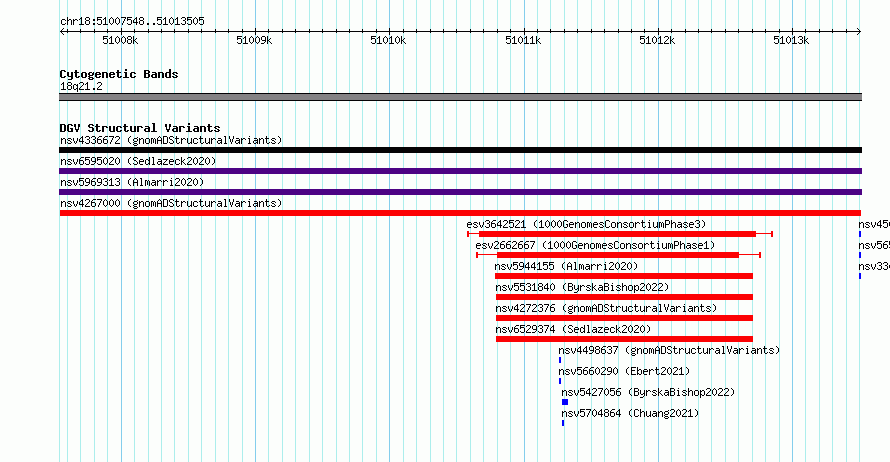Click the 51009k ruler tick label
Viewport: 890px width, 462px height.
tap(254, 40)
